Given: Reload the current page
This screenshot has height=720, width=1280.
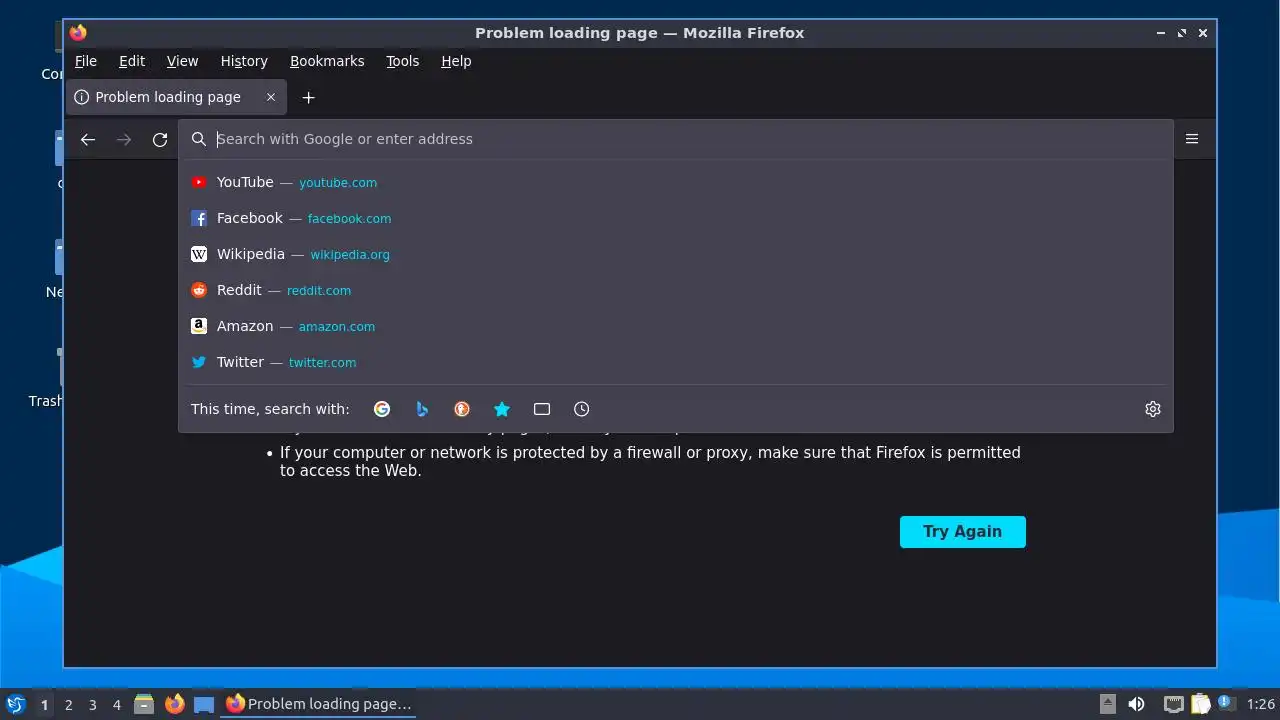Looking at the screenshot, I should (160, 140).
